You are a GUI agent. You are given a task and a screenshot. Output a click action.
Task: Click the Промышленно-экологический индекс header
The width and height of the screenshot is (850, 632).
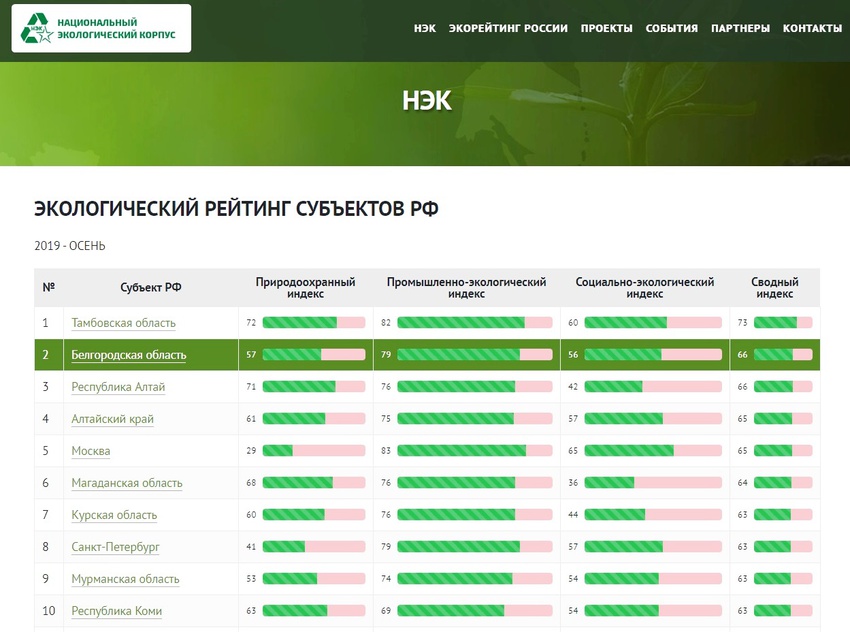466,288
